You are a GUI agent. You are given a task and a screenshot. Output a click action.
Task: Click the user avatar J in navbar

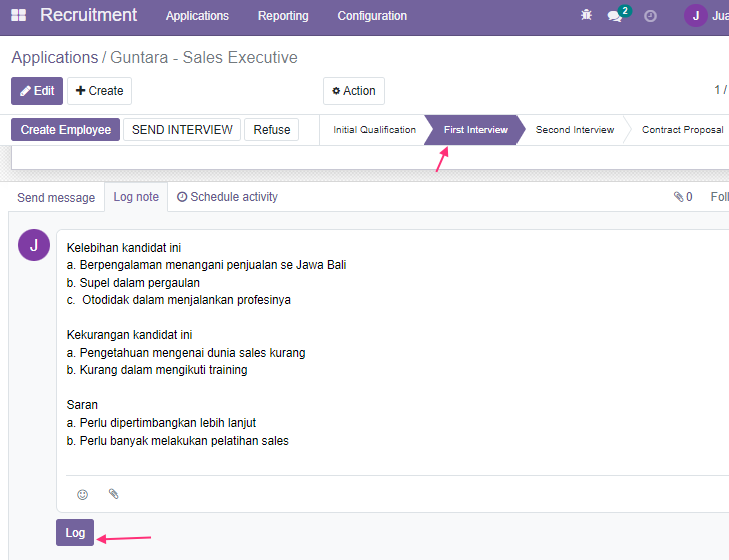coord(696,16)
